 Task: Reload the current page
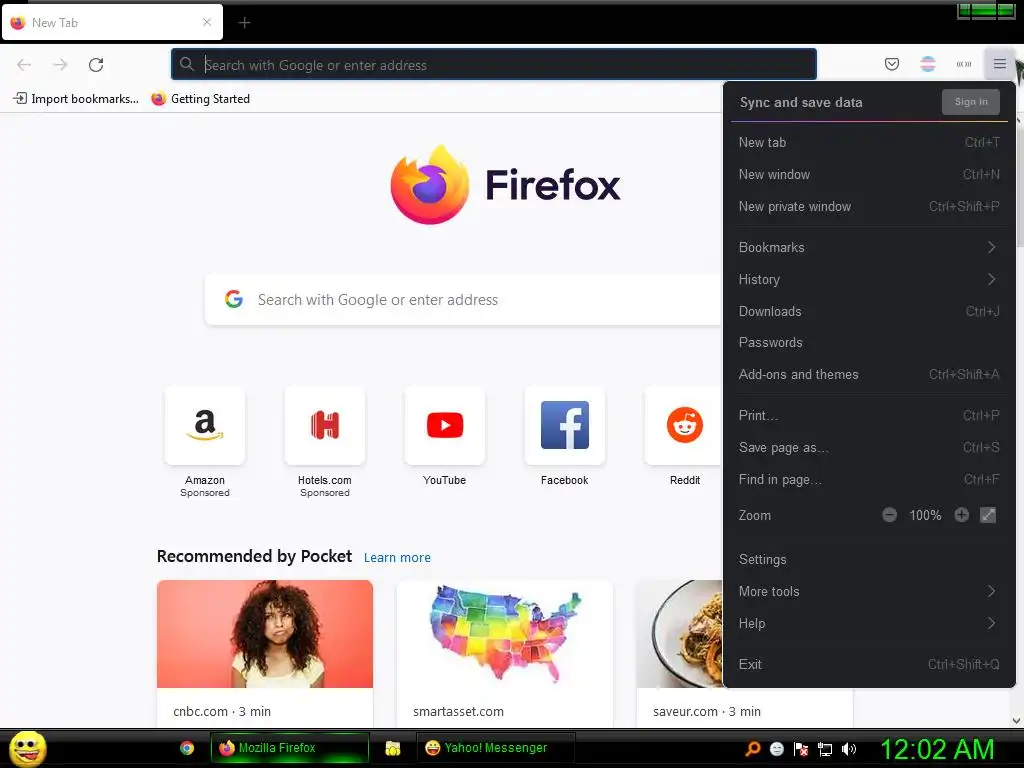click(96, 65)
